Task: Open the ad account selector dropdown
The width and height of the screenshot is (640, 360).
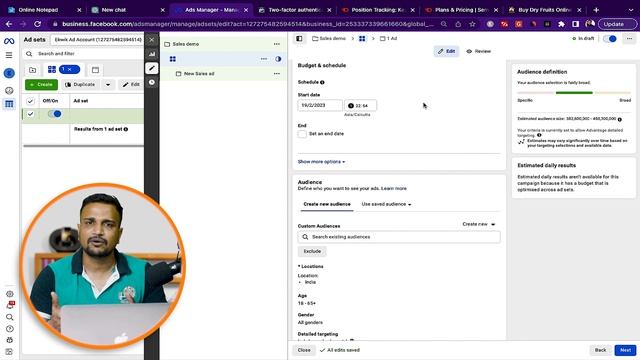Action: pyautogui.click(x=98, y=40)
